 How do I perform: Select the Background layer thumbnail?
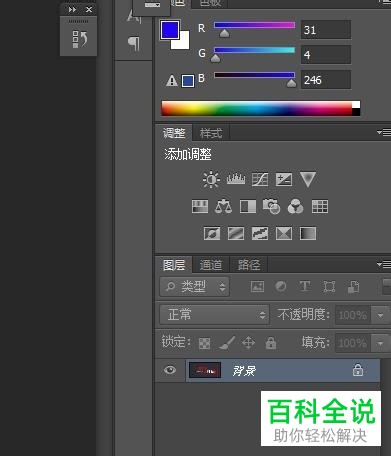coord(205,370)
